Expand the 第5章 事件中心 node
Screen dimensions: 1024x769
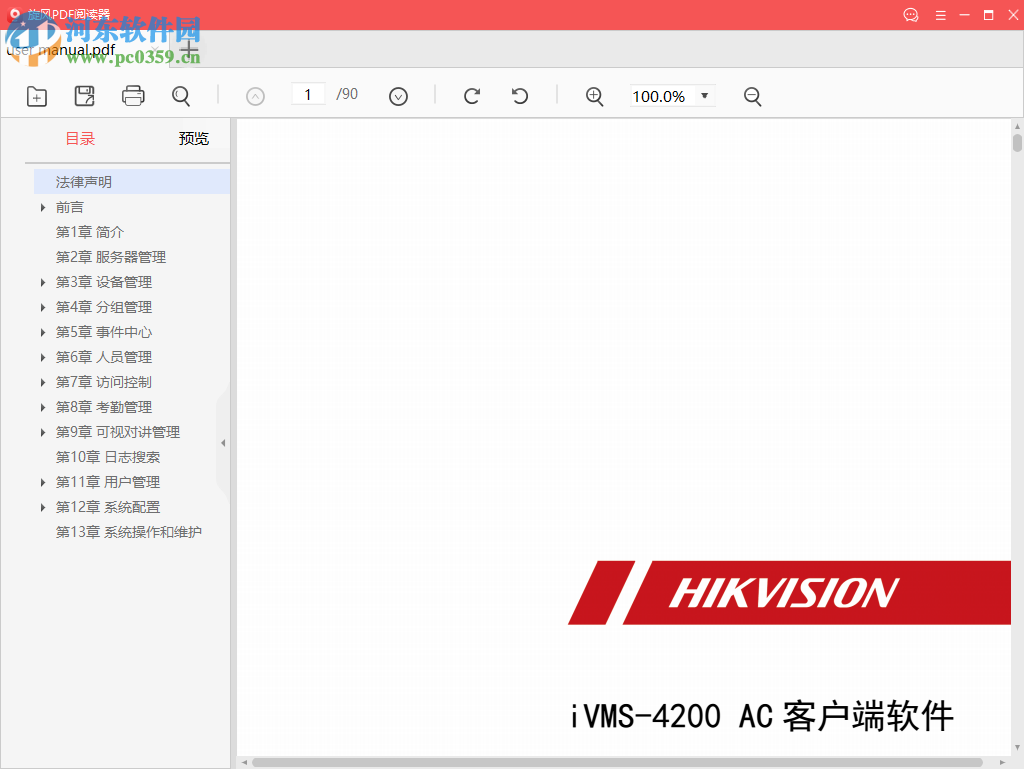[43, 332]
